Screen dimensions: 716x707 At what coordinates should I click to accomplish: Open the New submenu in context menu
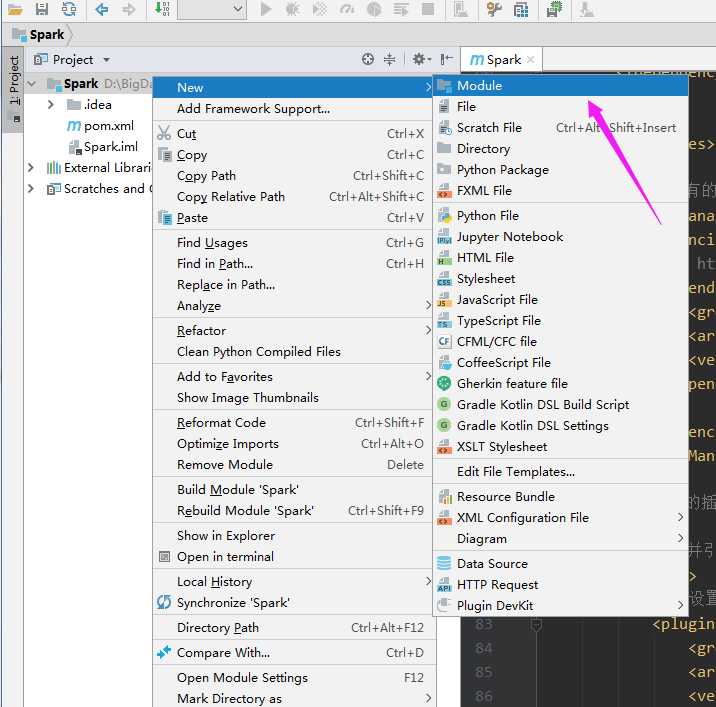(293, 88)
